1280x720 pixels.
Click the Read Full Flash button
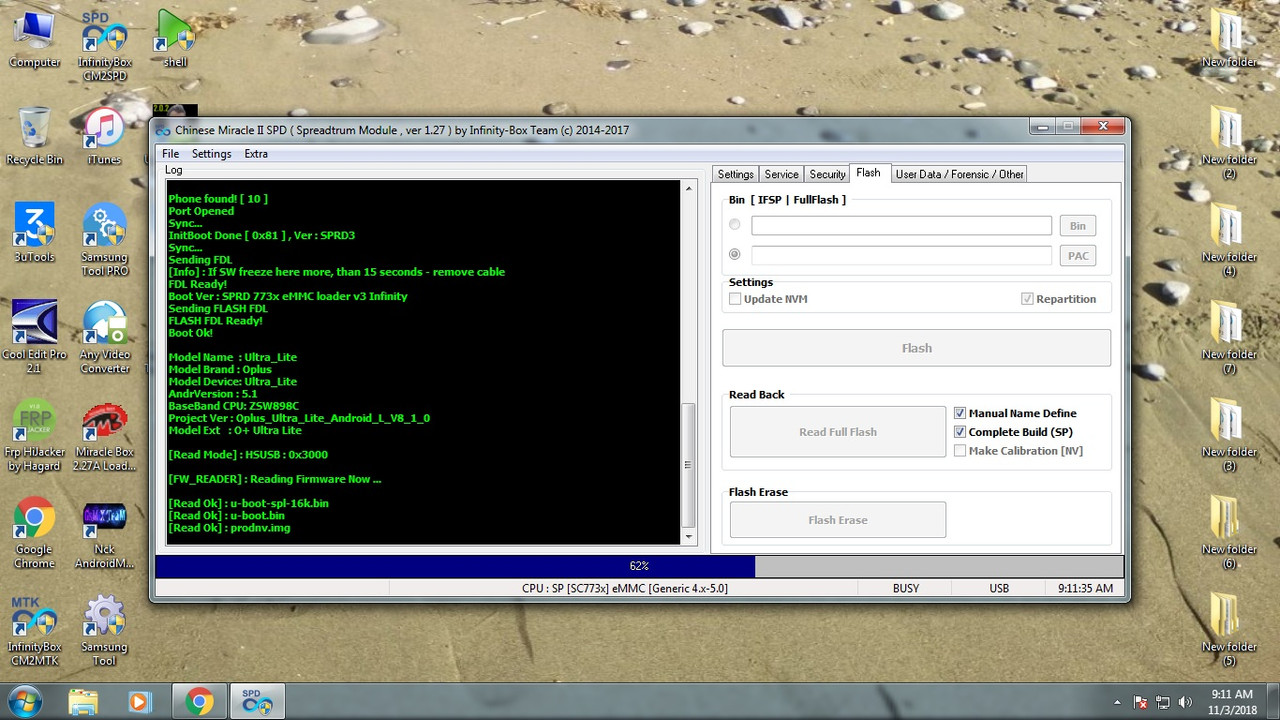(838, 432)
